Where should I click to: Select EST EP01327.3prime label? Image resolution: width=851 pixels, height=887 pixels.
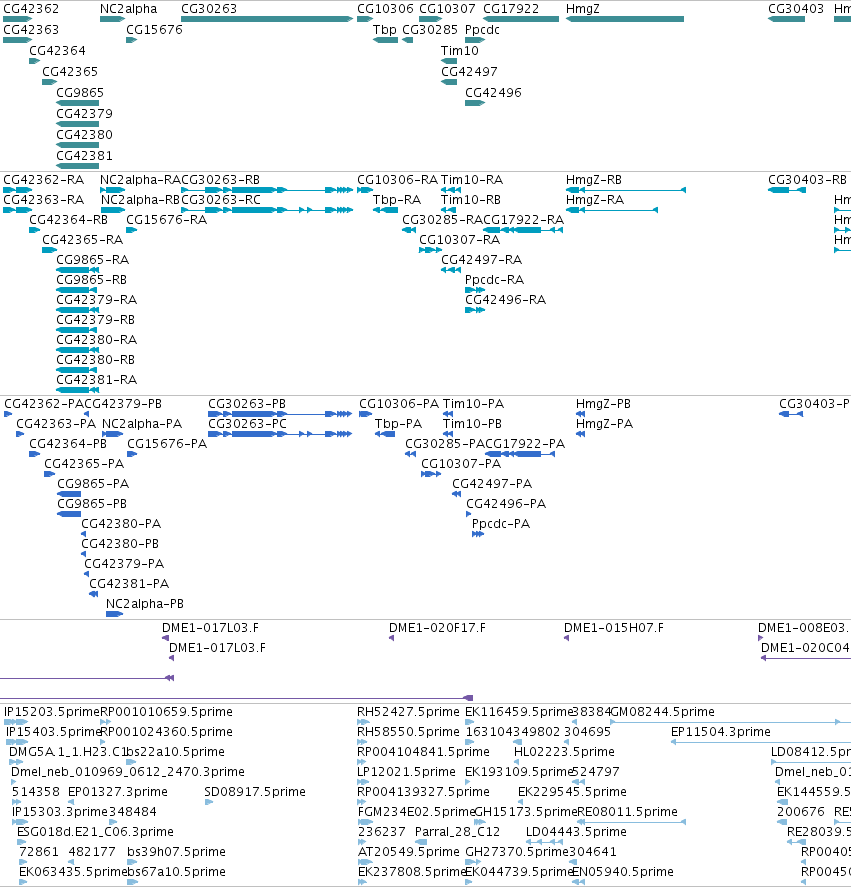click(x=118, y=792)
